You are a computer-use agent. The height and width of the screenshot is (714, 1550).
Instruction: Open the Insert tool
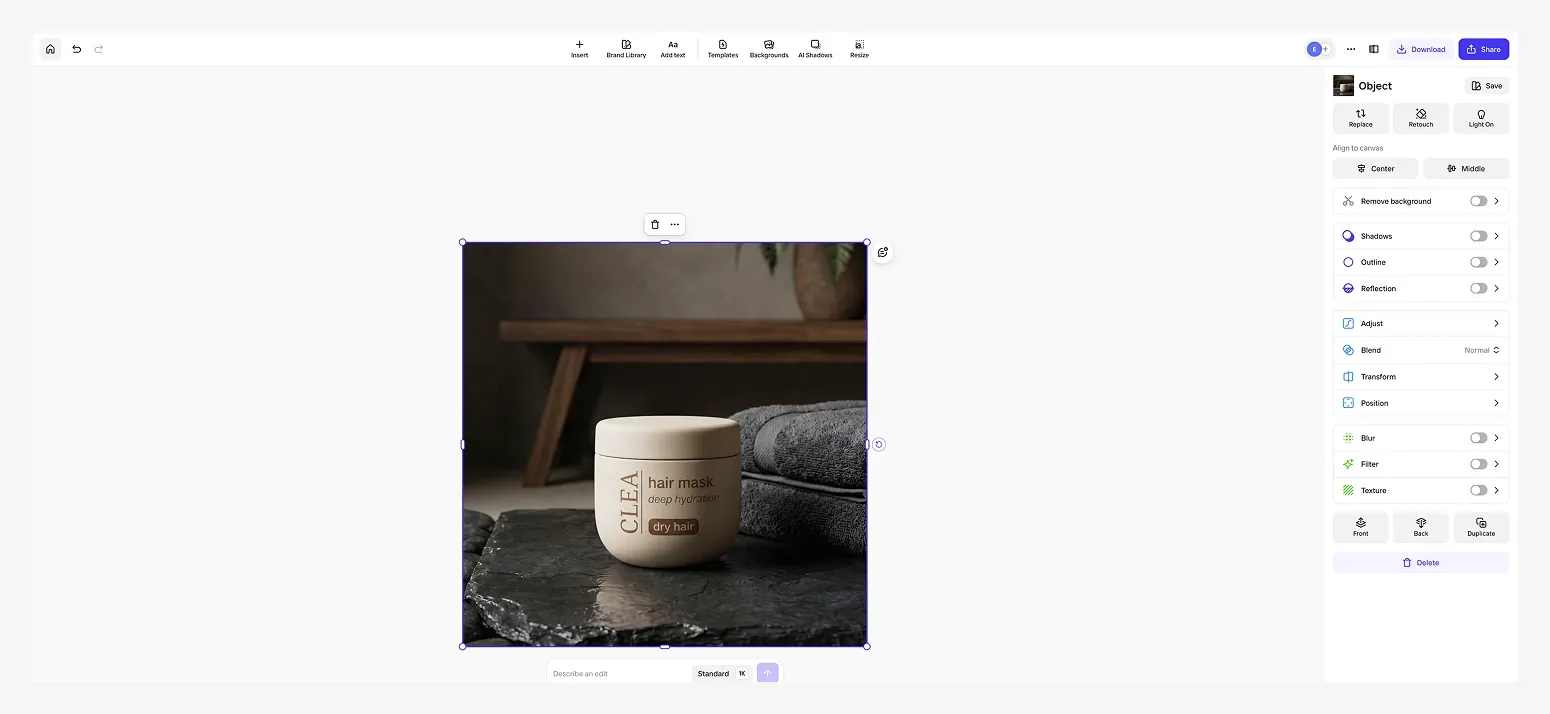coord(579,49)
